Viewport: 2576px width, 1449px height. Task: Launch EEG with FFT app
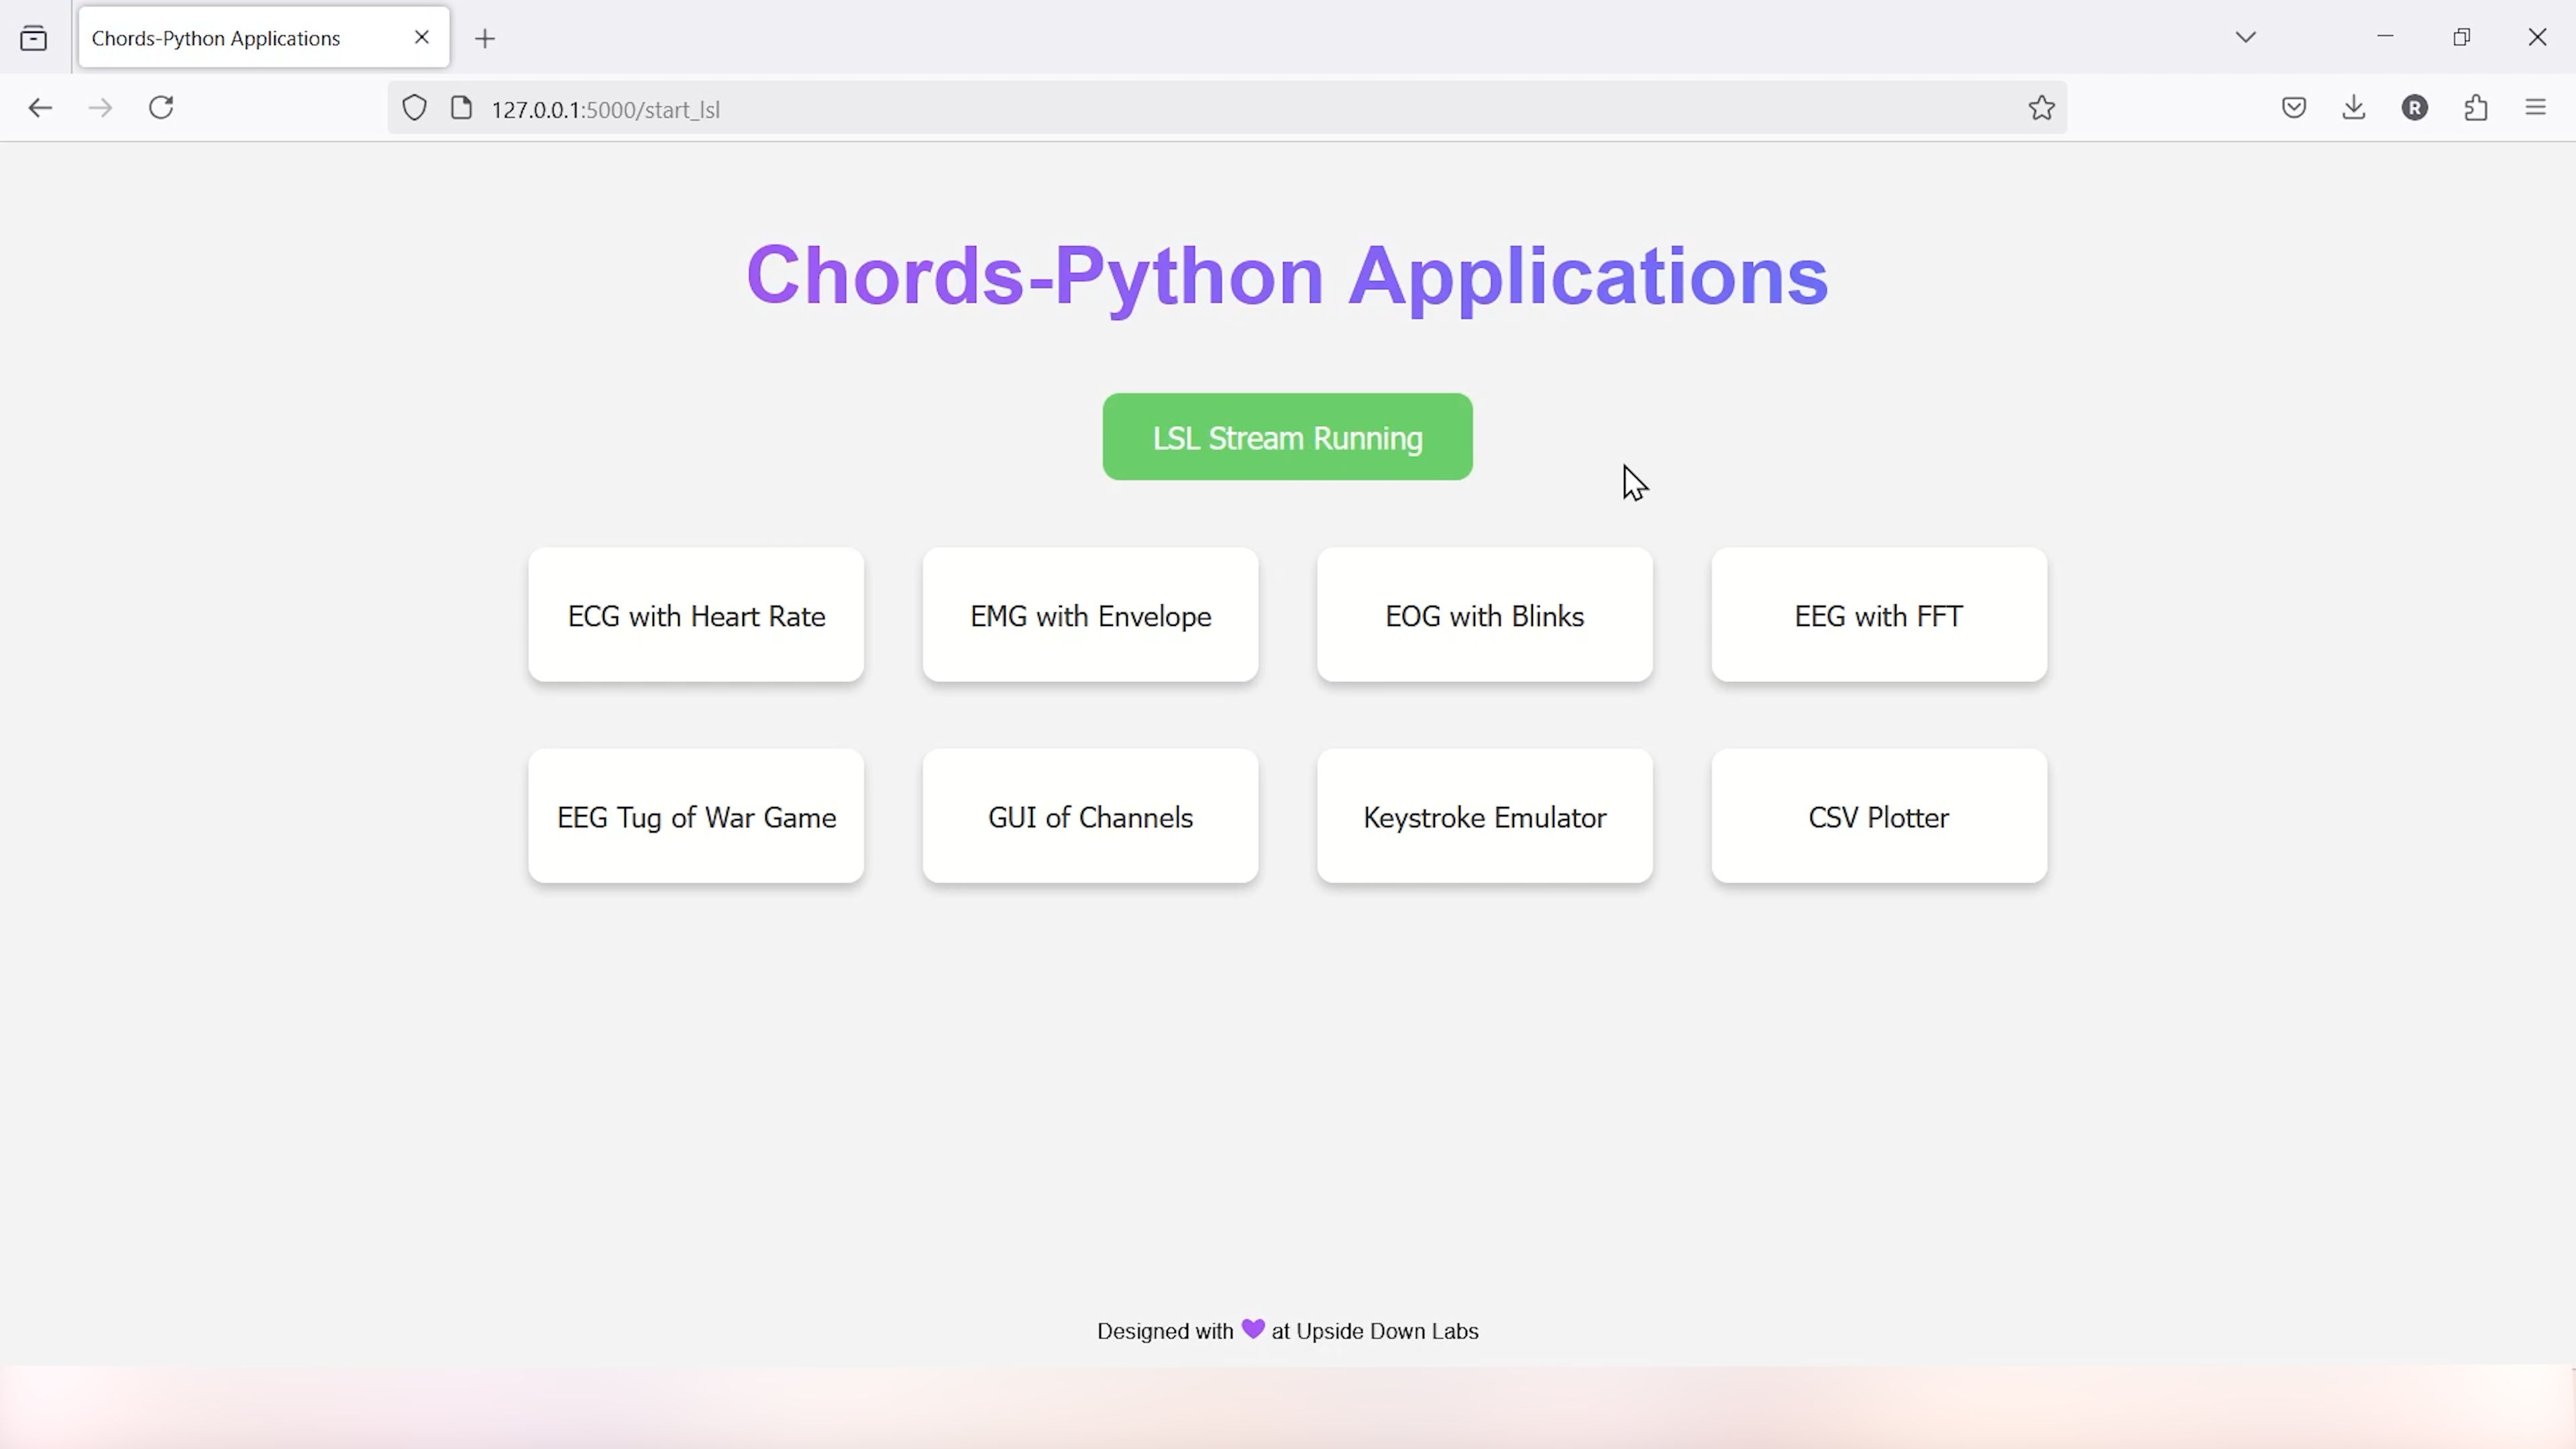(1879, 615)
